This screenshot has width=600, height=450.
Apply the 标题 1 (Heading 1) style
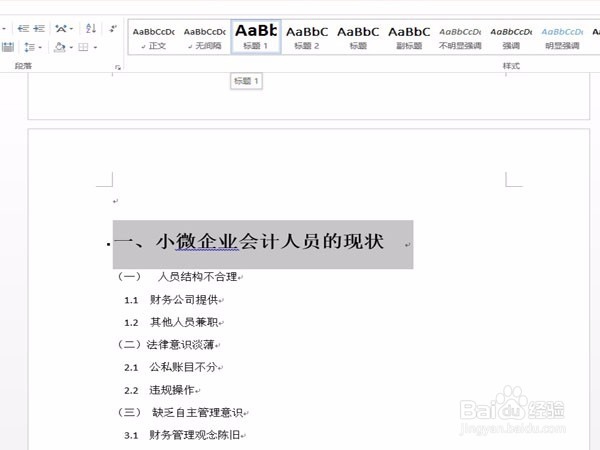coord(256,37)
